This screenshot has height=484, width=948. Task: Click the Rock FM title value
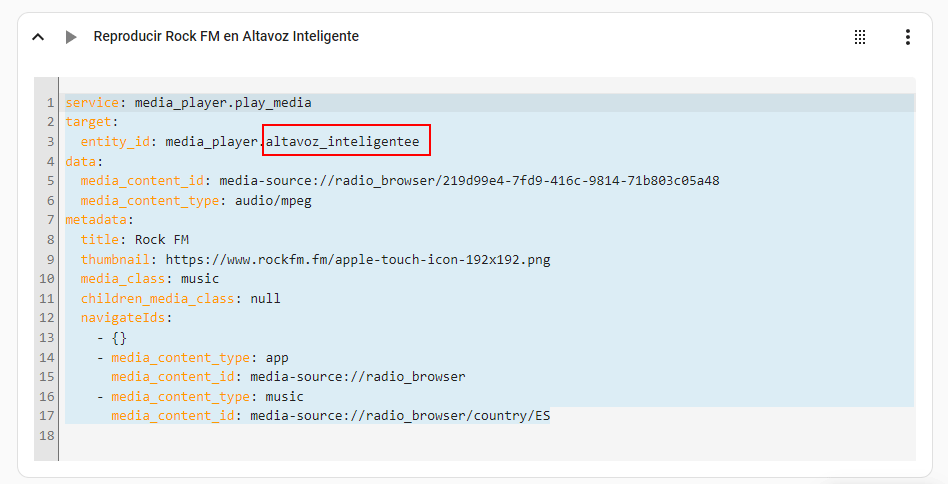161,240
